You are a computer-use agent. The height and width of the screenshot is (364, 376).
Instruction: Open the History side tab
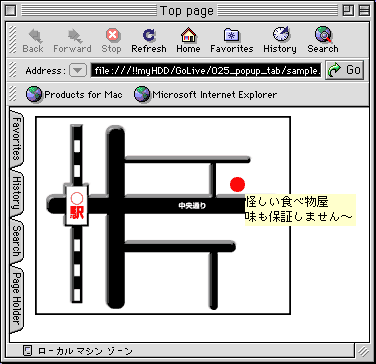pos(16,194)
